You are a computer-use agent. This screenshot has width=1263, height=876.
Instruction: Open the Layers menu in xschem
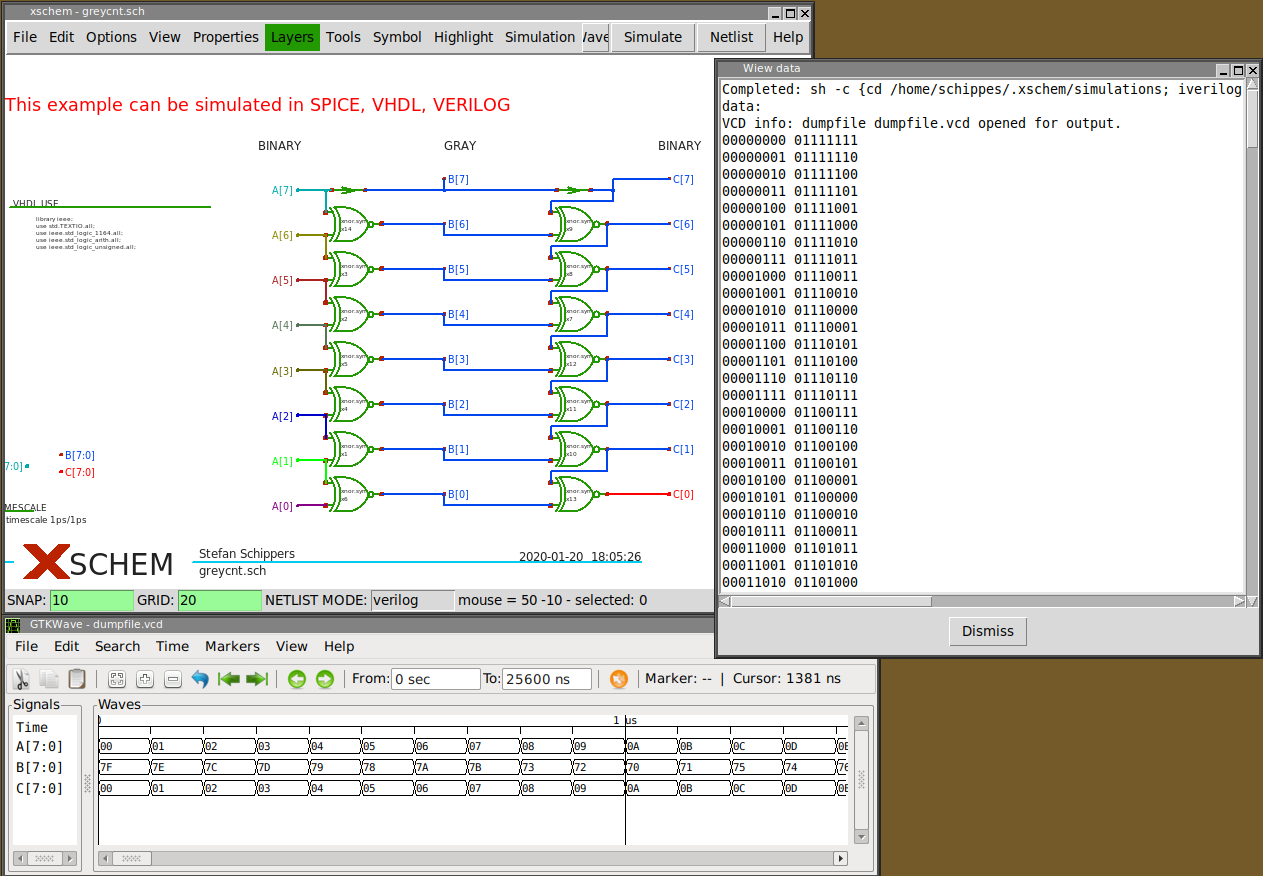click(x=292, y=37)
